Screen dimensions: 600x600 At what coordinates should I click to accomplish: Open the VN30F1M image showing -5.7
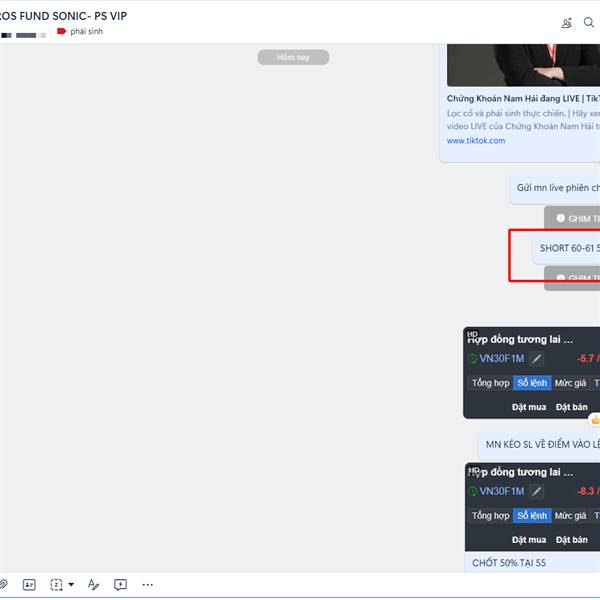pyautogui.click(x=532, y=373)
